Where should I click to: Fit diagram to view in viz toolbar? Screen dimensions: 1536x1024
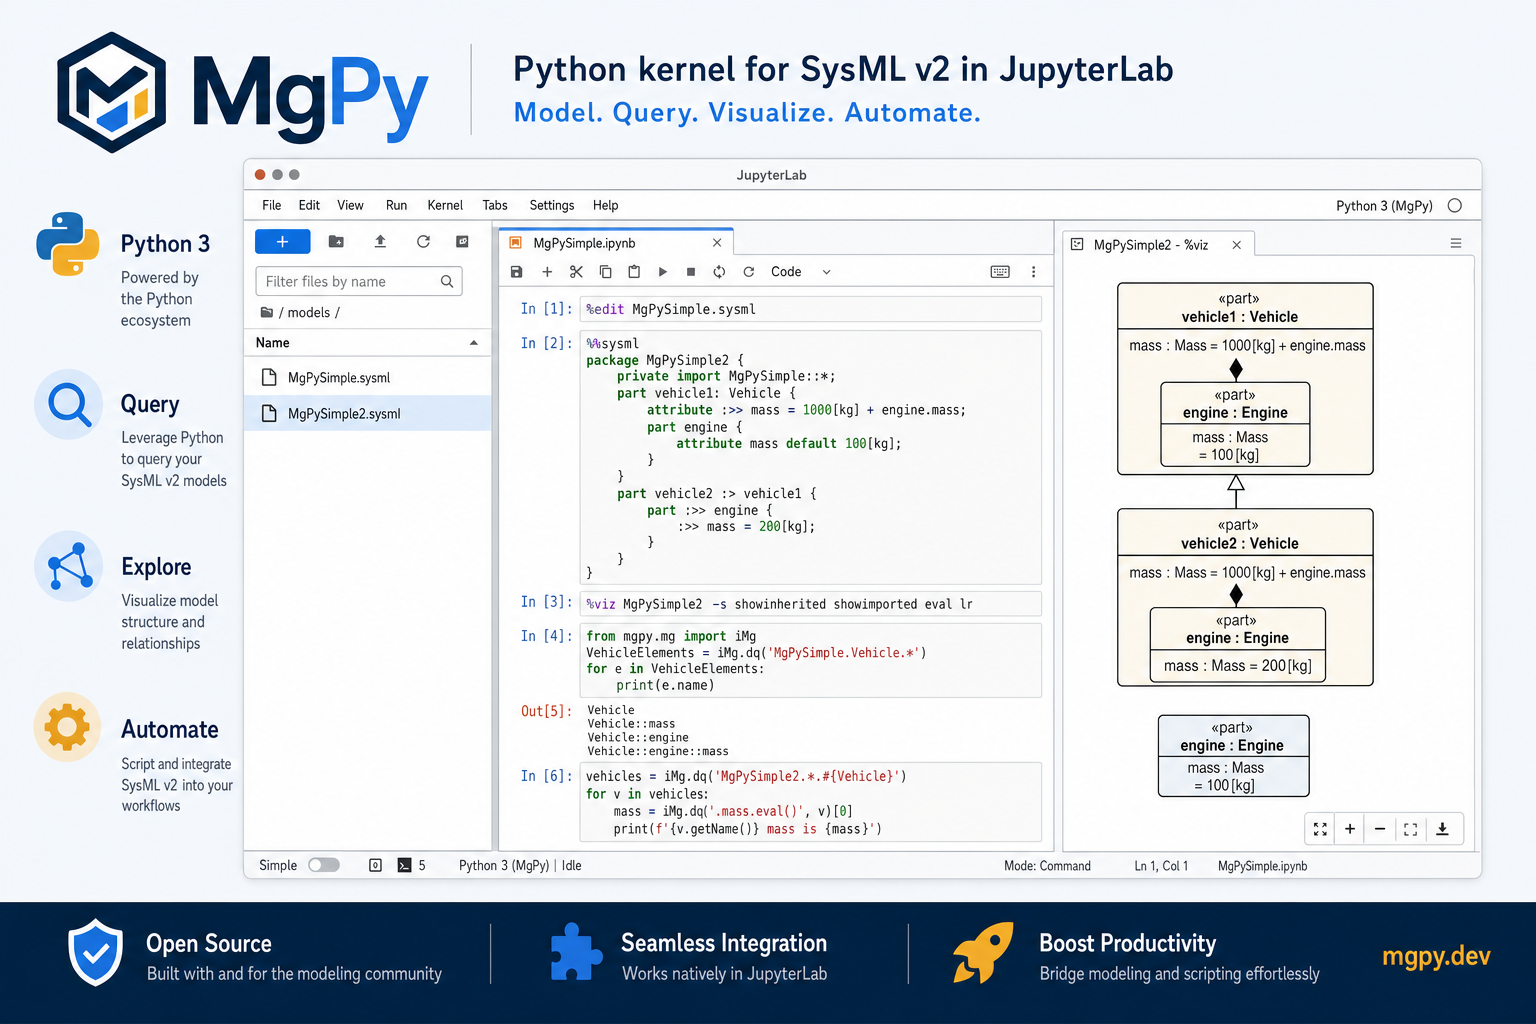click(x=1320, y=829)
